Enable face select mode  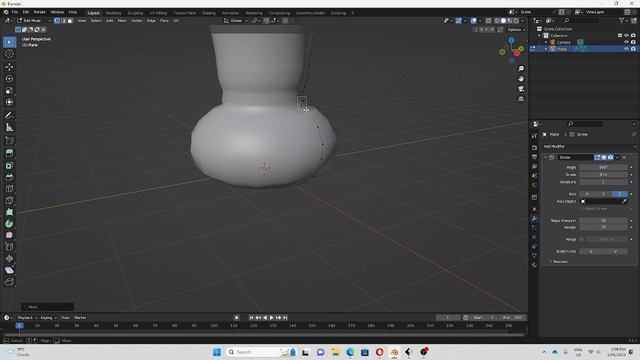pos(70,20)
